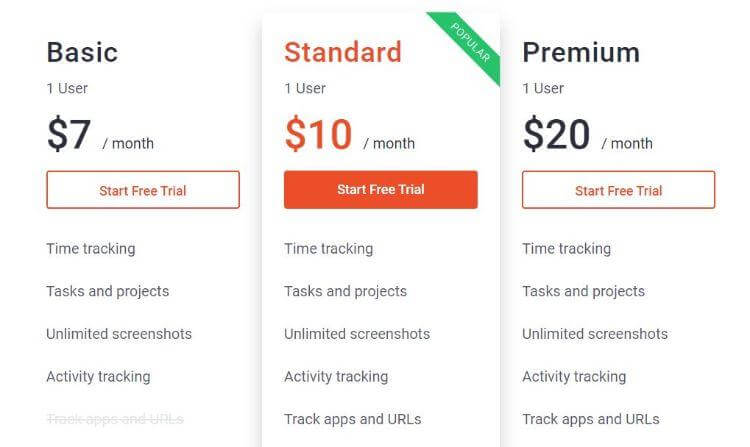The width and height of the screenshot is (750, 447).
Task: Click Track apps and URLs in Premium column
Action: [590, 420]
